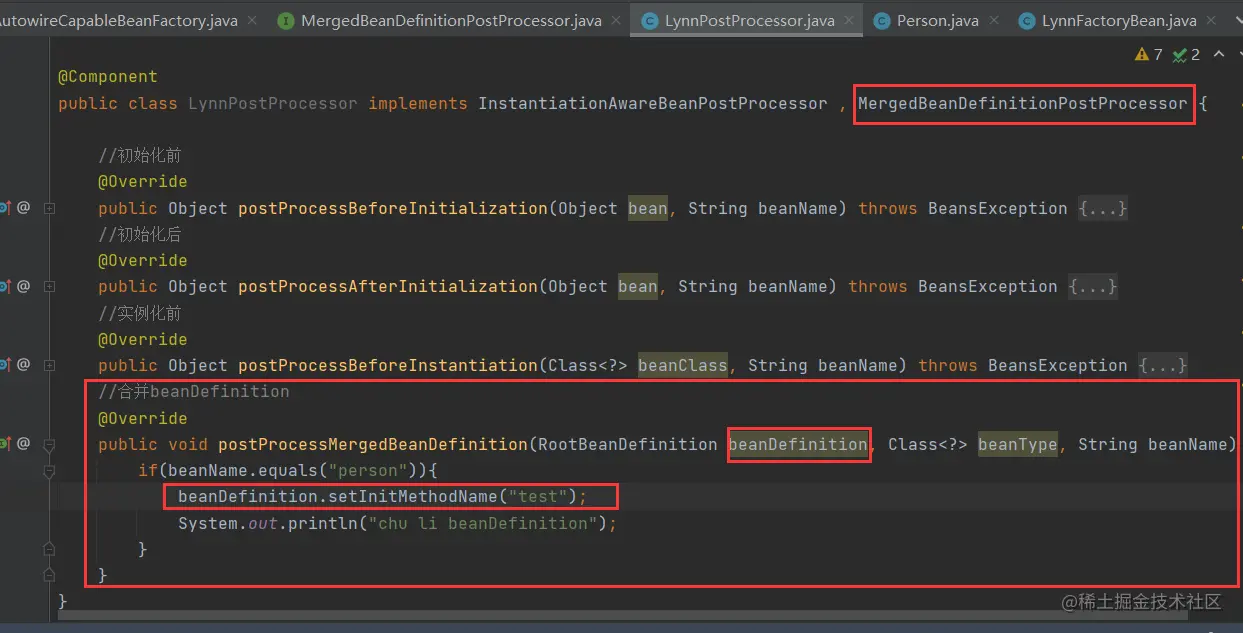This screenshot has height=633, width=1243.
Task: Unfold the {...} placeholder after postProcessBeforeInstantiation
Action: tap(1163, 365)
